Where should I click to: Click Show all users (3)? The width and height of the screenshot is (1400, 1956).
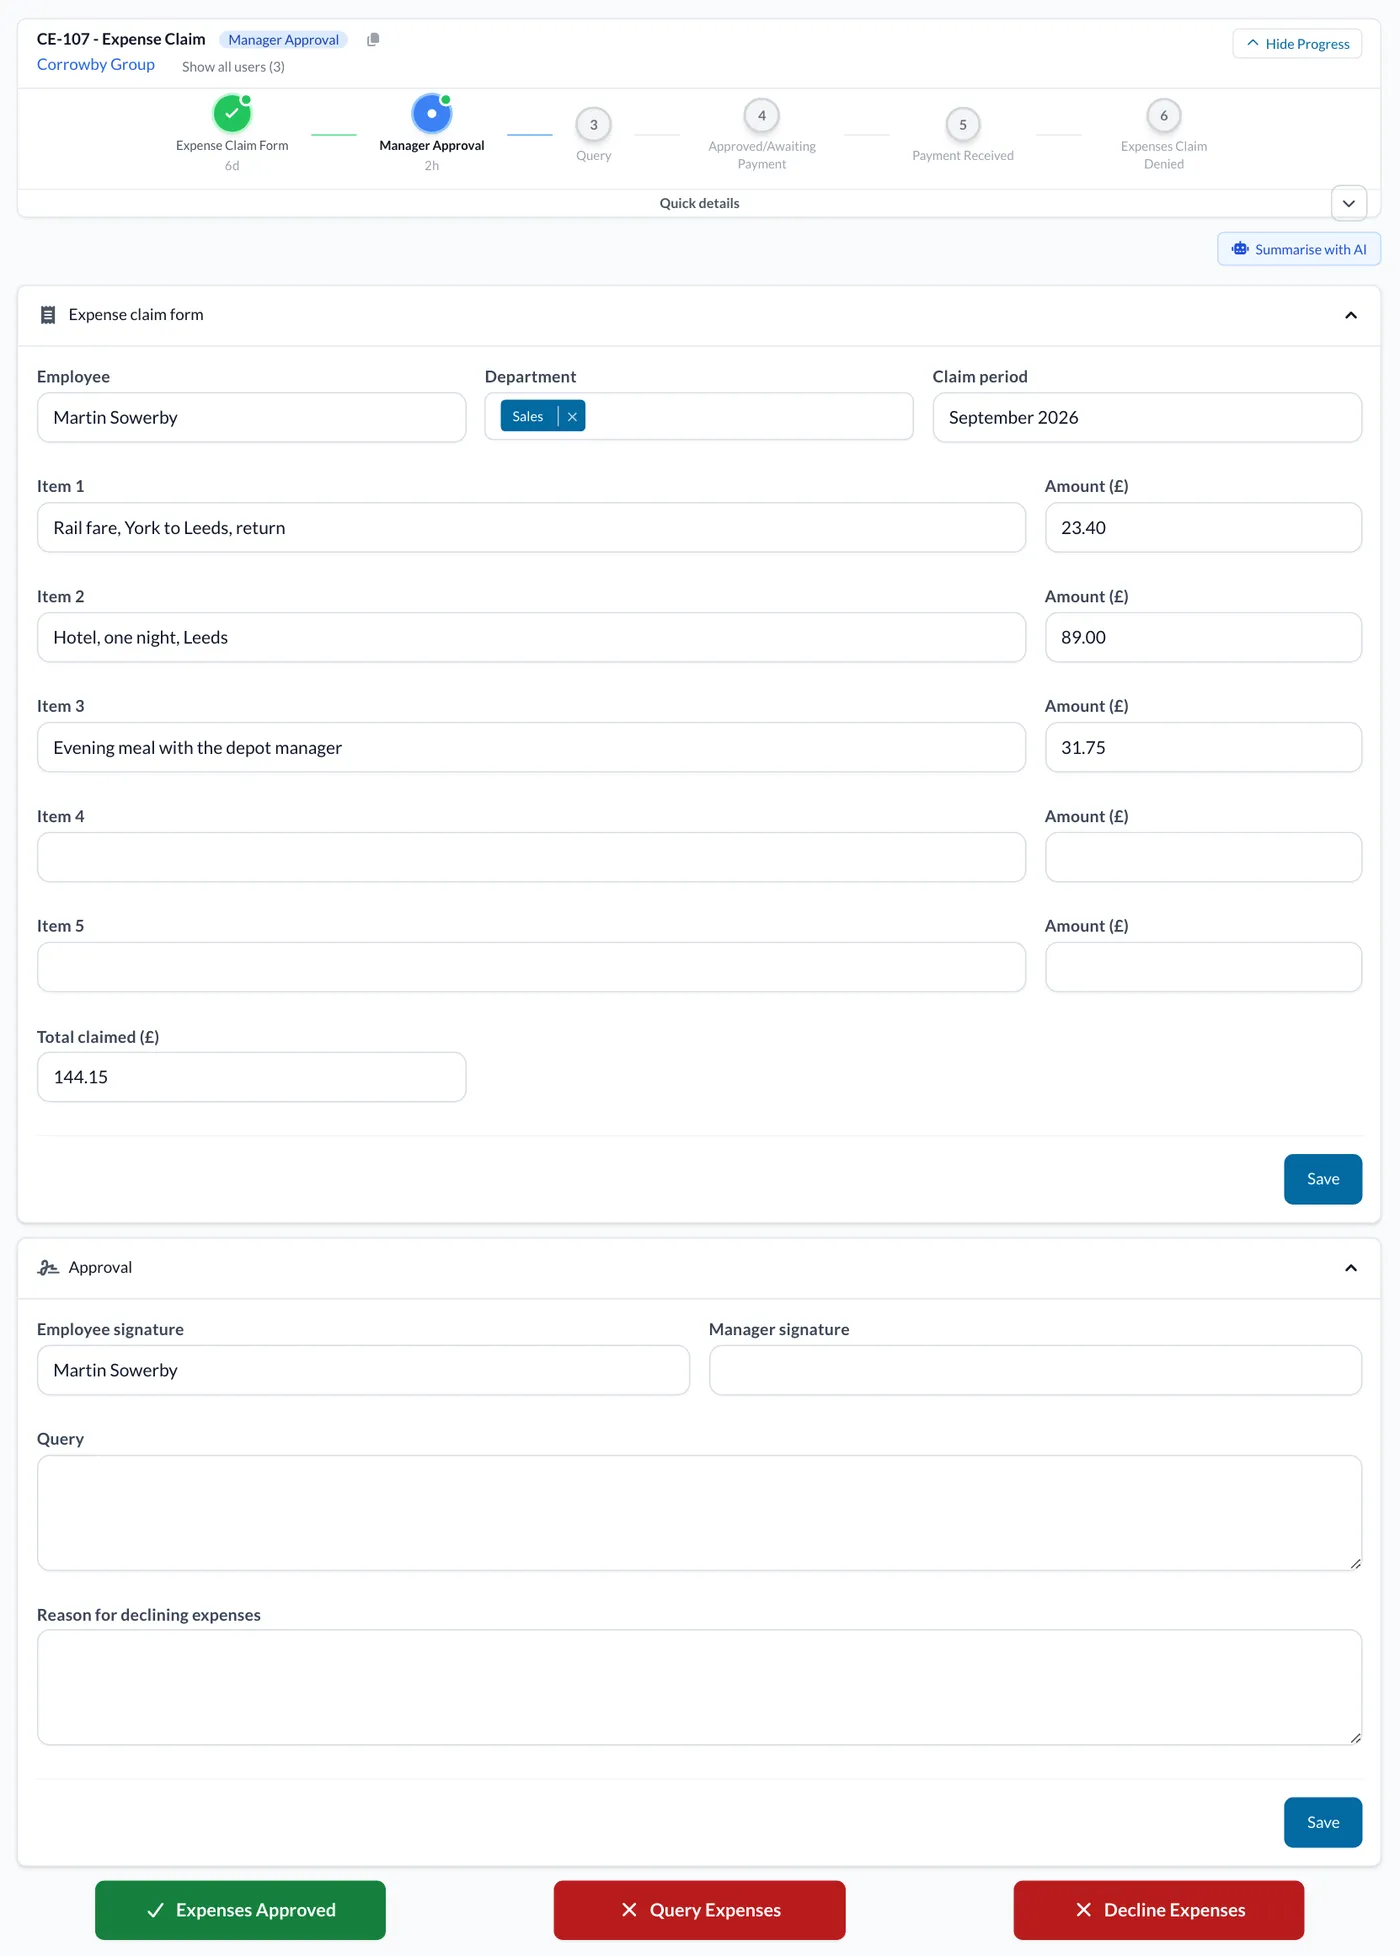[233, 67]
